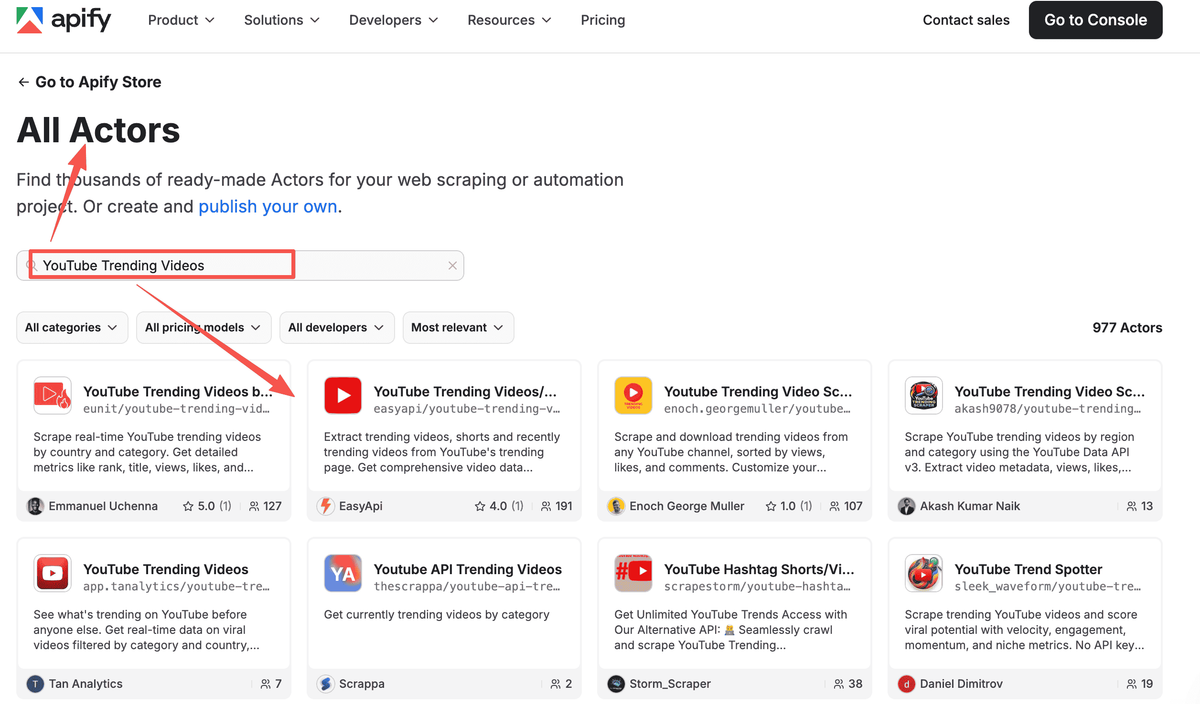Open the sleek_waveform Trend Spotter actor icon

click(x=924, y=574)
